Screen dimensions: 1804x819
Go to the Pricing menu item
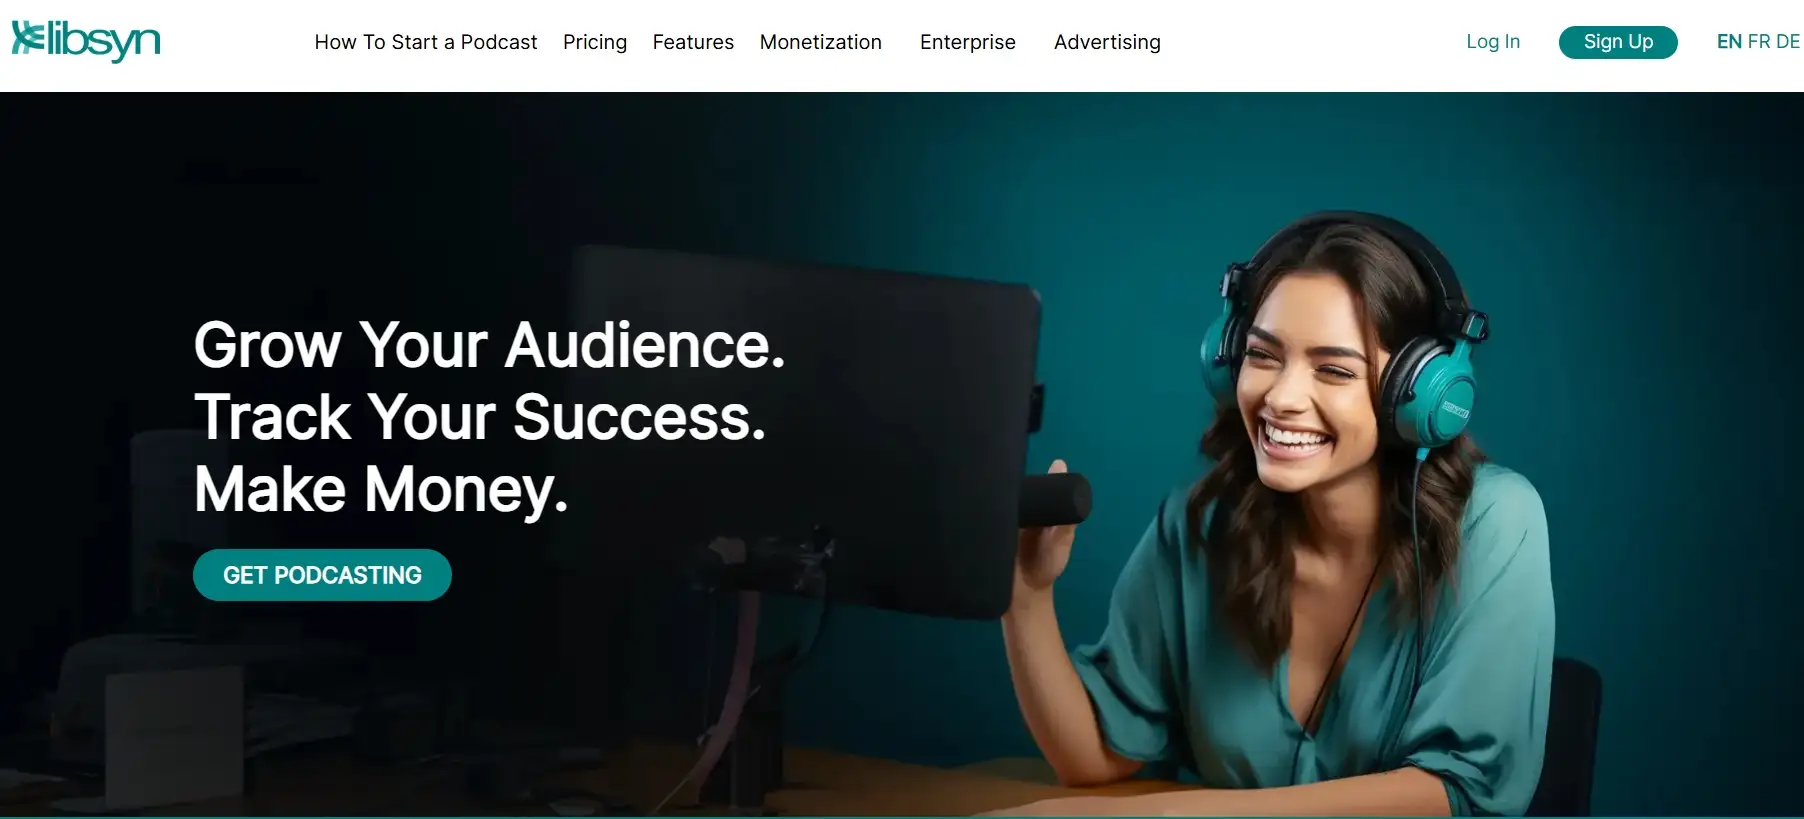595,42
